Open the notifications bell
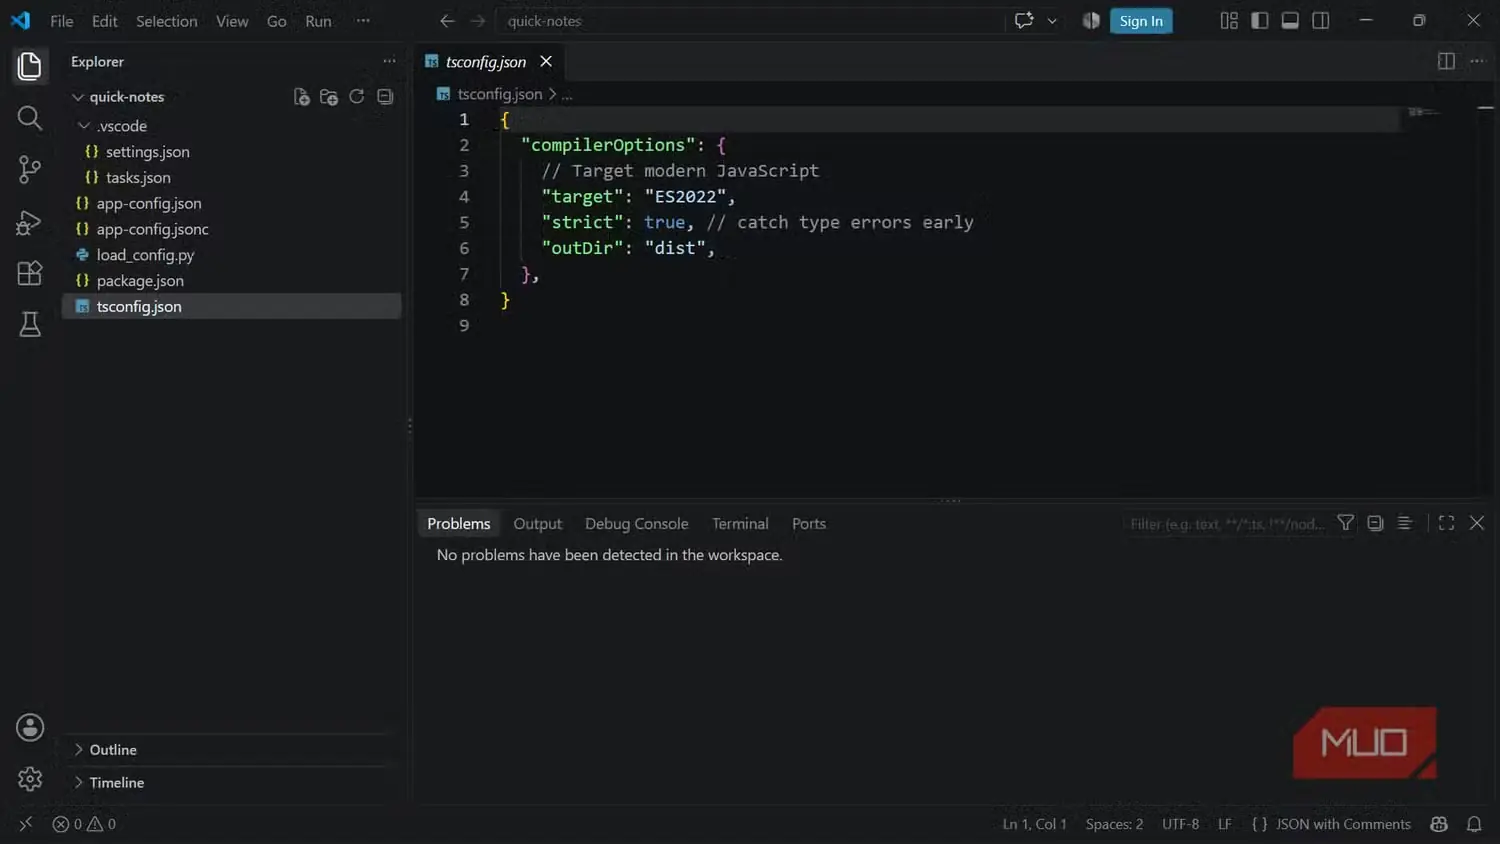 (1474, 824)
